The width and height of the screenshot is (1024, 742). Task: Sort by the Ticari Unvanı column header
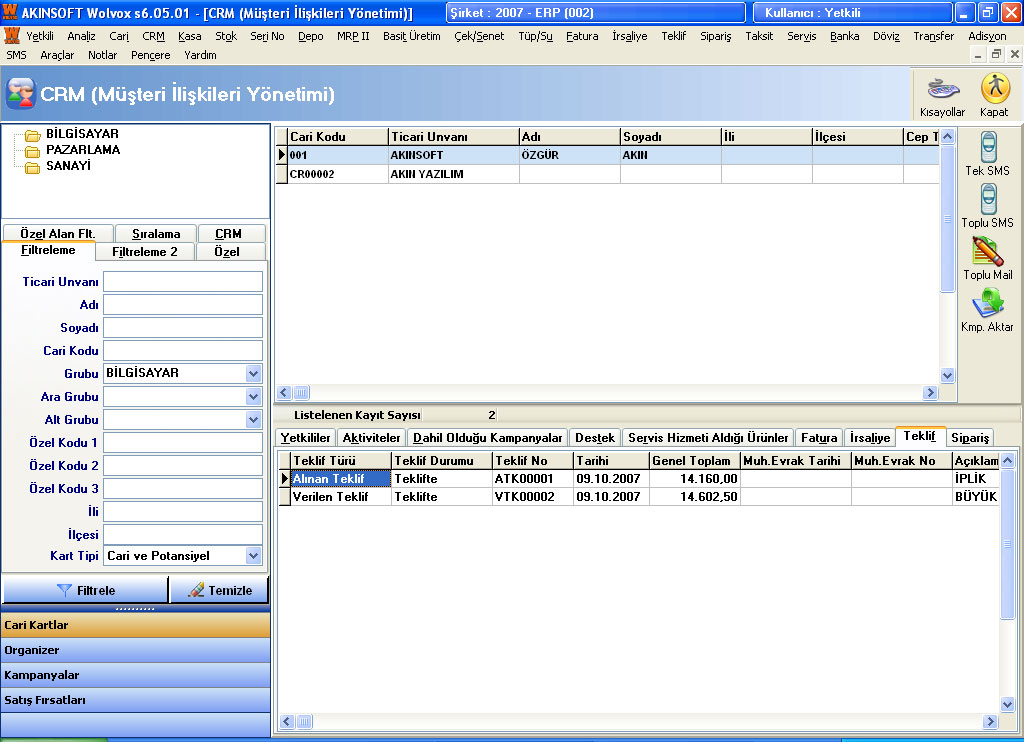click(453, 137)
